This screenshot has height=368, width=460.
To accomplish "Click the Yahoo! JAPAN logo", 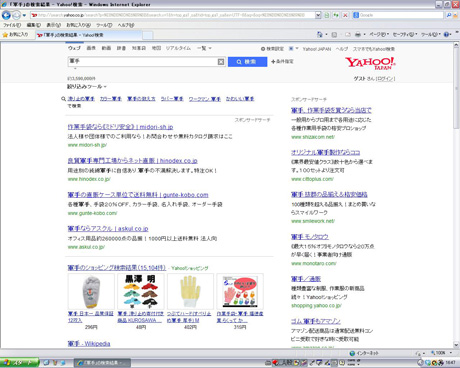I will click(370, 63).
